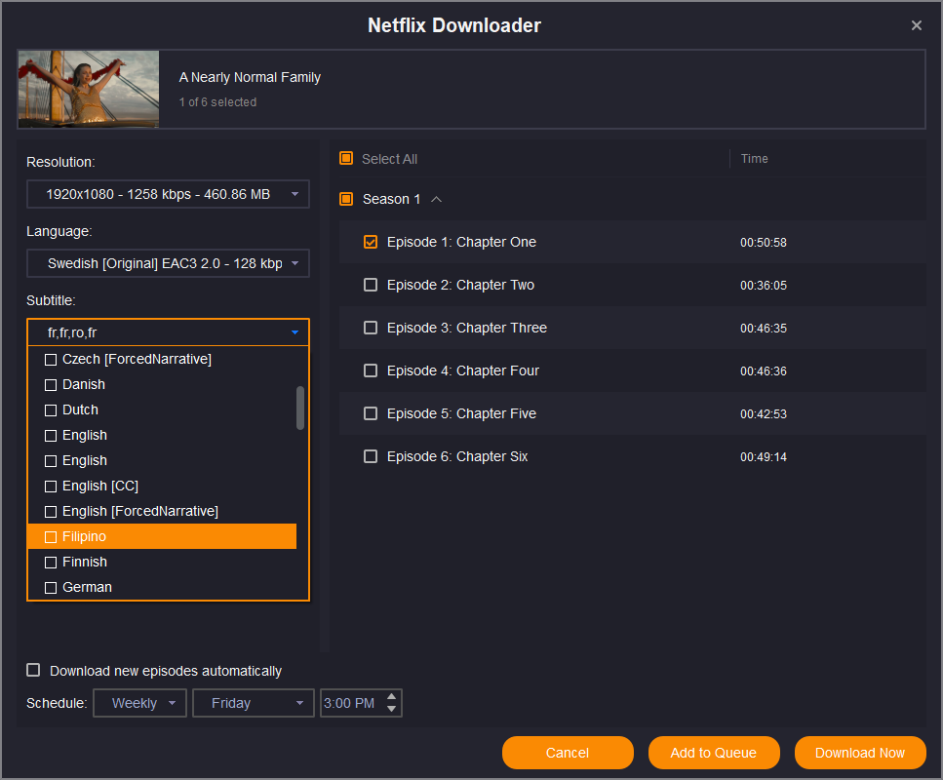Click the subtitle list scrollbar
This screenshot has height=780, width=943.
click(300, 408)
